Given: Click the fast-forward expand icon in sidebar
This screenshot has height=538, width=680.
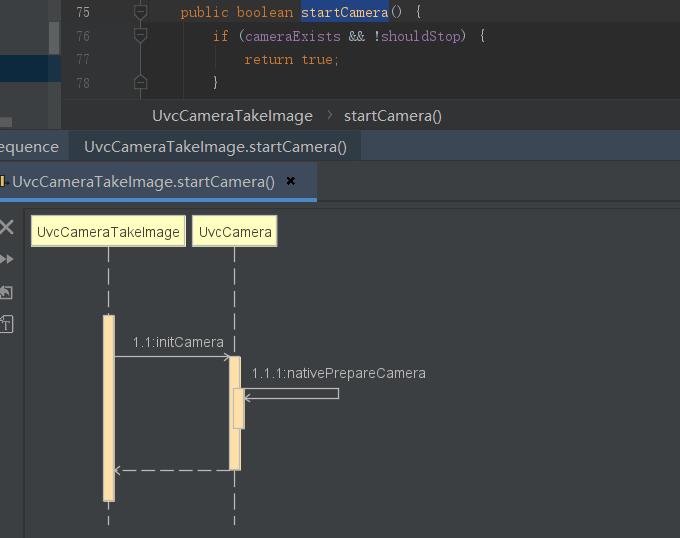Looking at the screenshot, I should [x=7, y=259].
